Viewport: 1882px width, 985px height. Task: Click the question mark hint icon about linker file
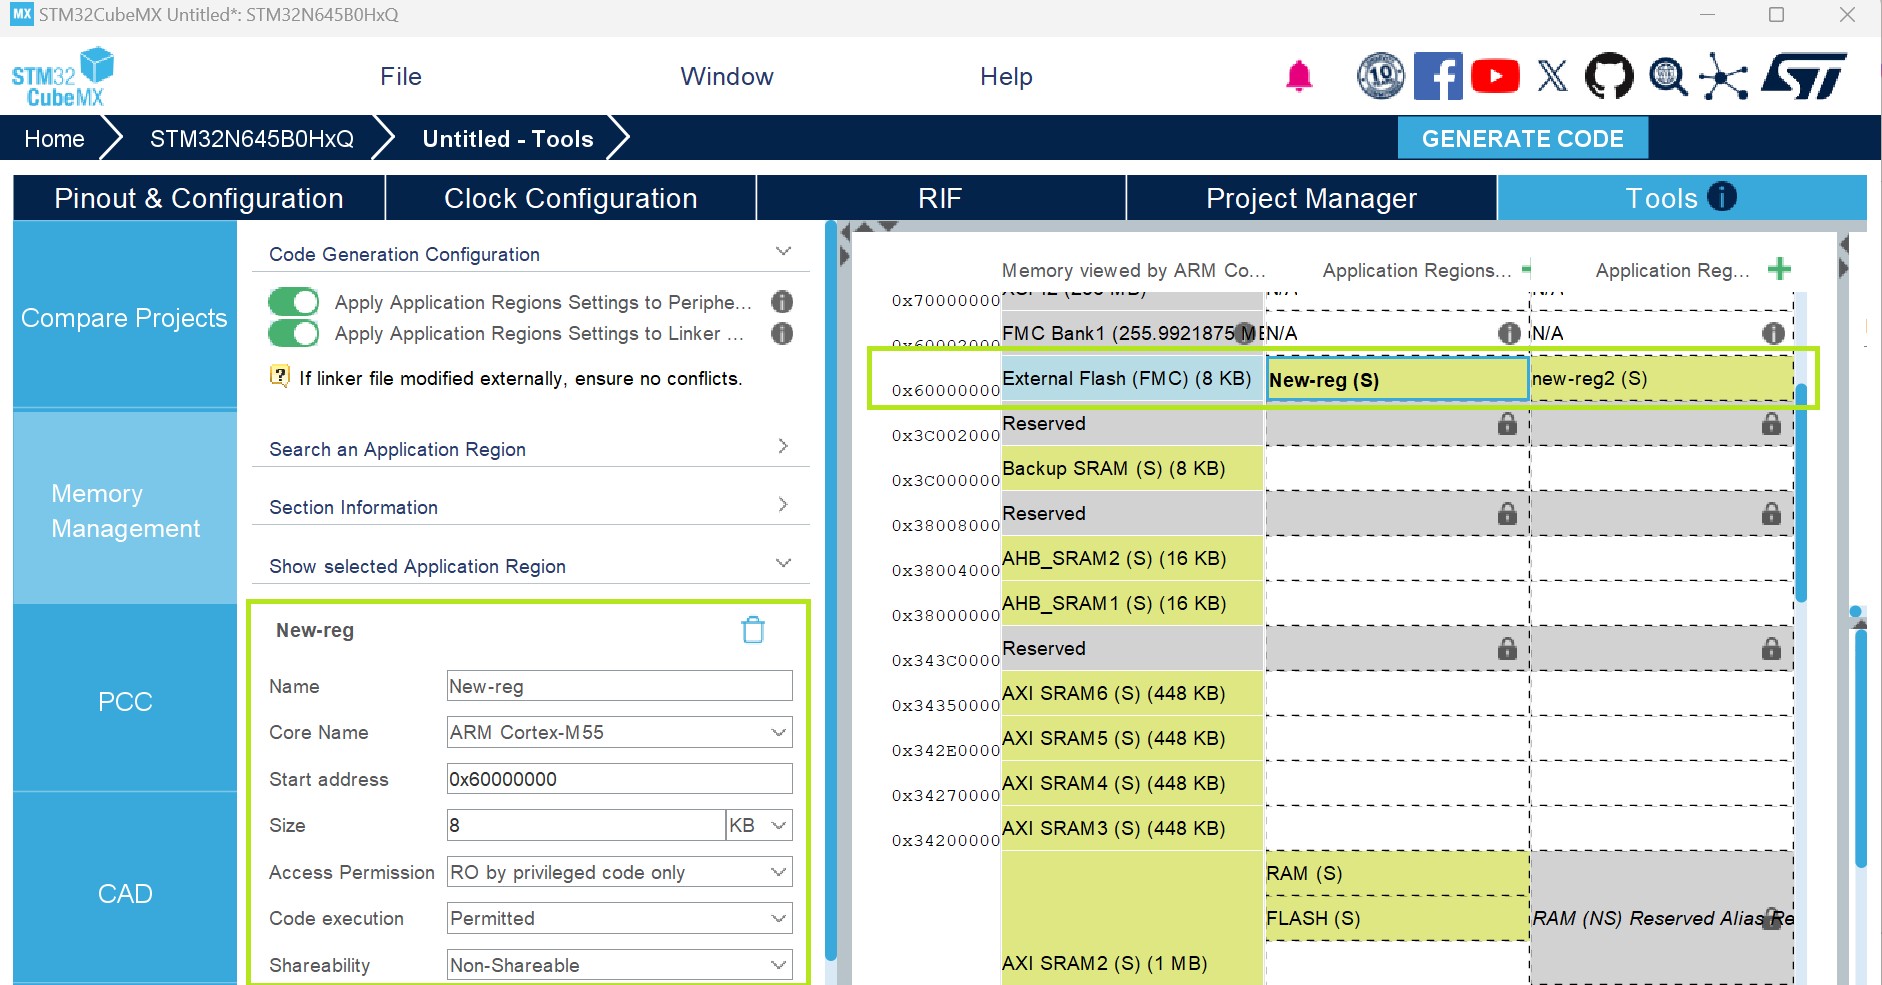point(280,377)
